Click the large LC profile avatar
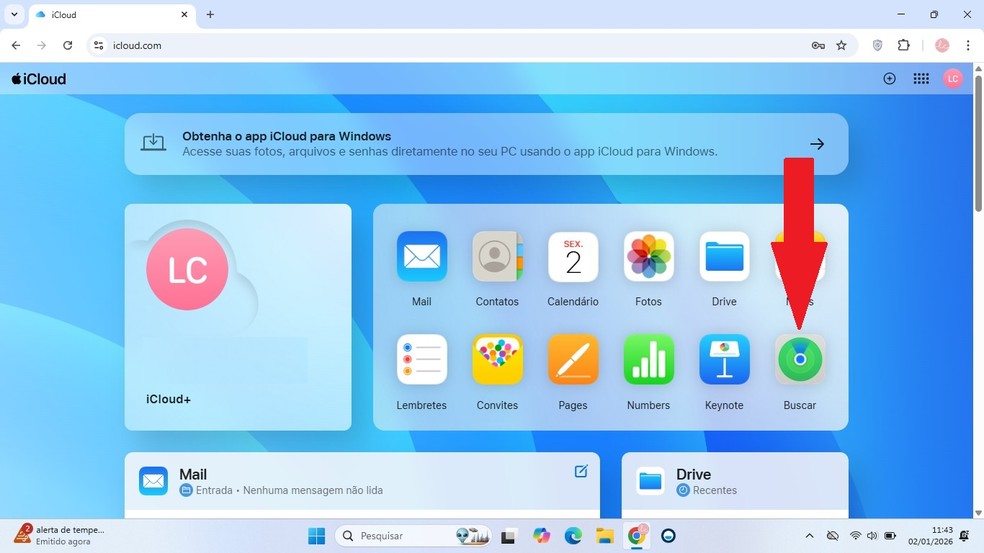984x553 pixels. 187,269
